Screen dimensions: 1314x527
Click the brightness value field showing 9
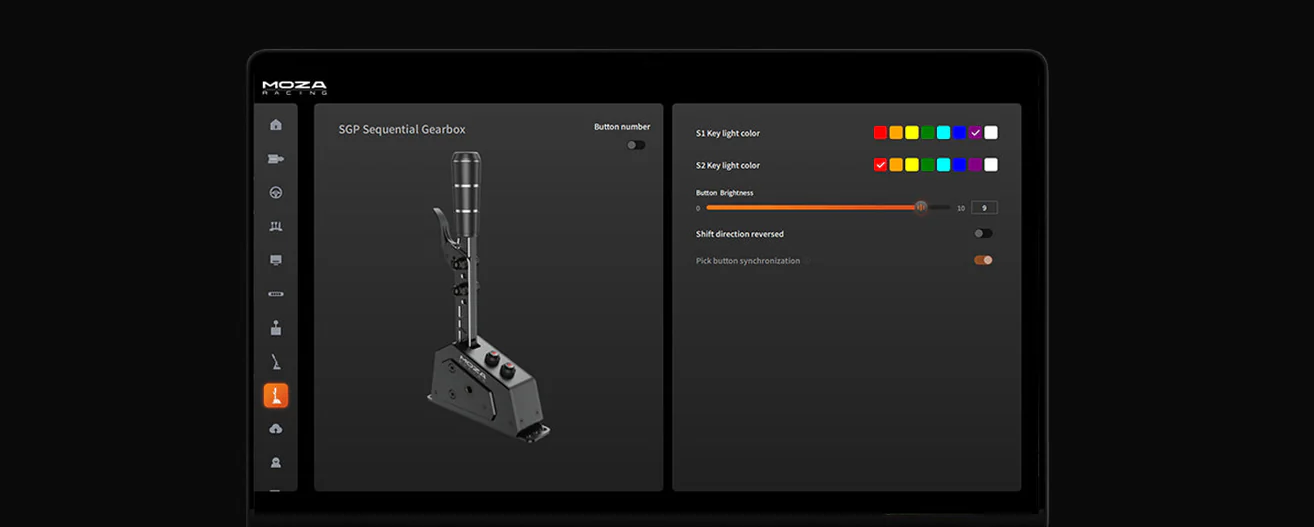(x=984, y=208)
